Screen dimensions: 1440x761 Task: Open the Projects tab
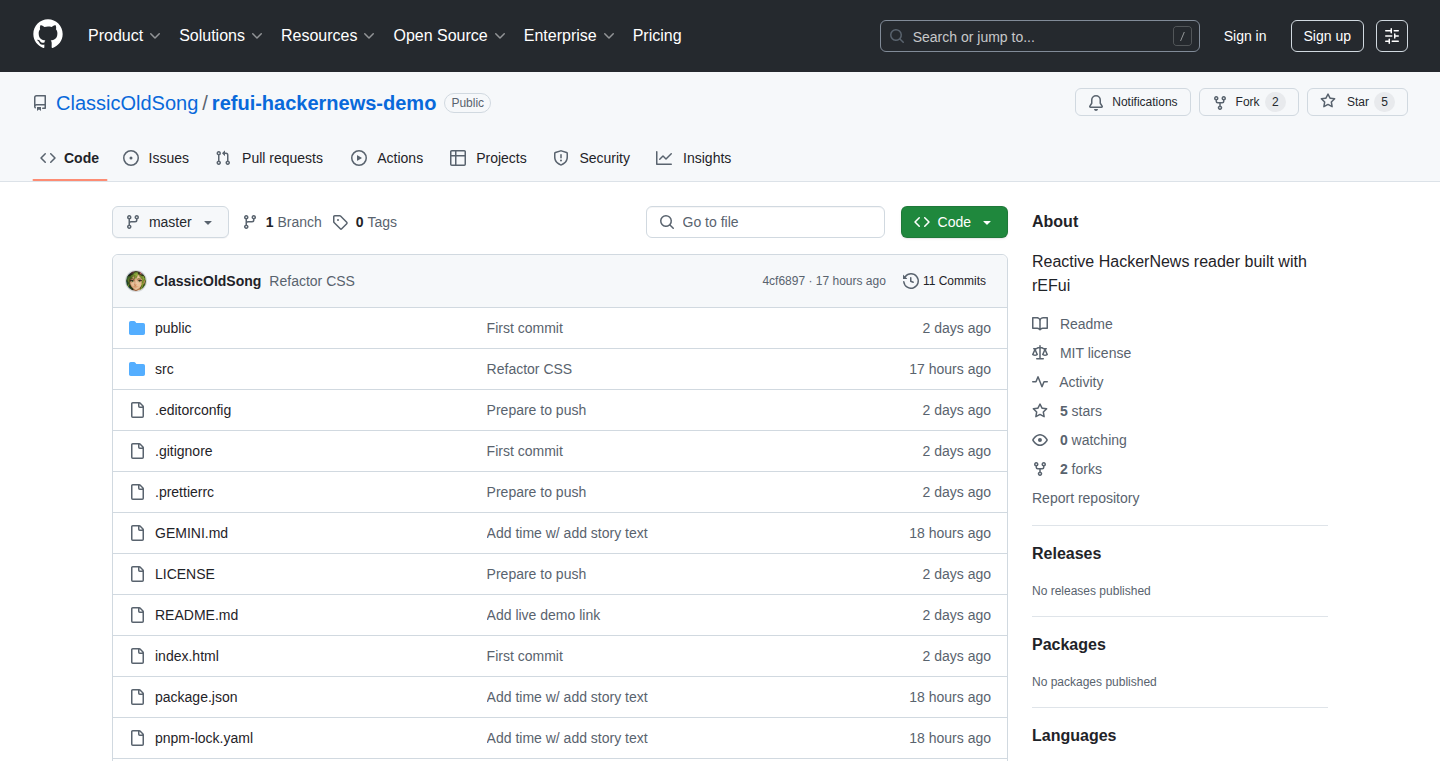coord(488,158)
